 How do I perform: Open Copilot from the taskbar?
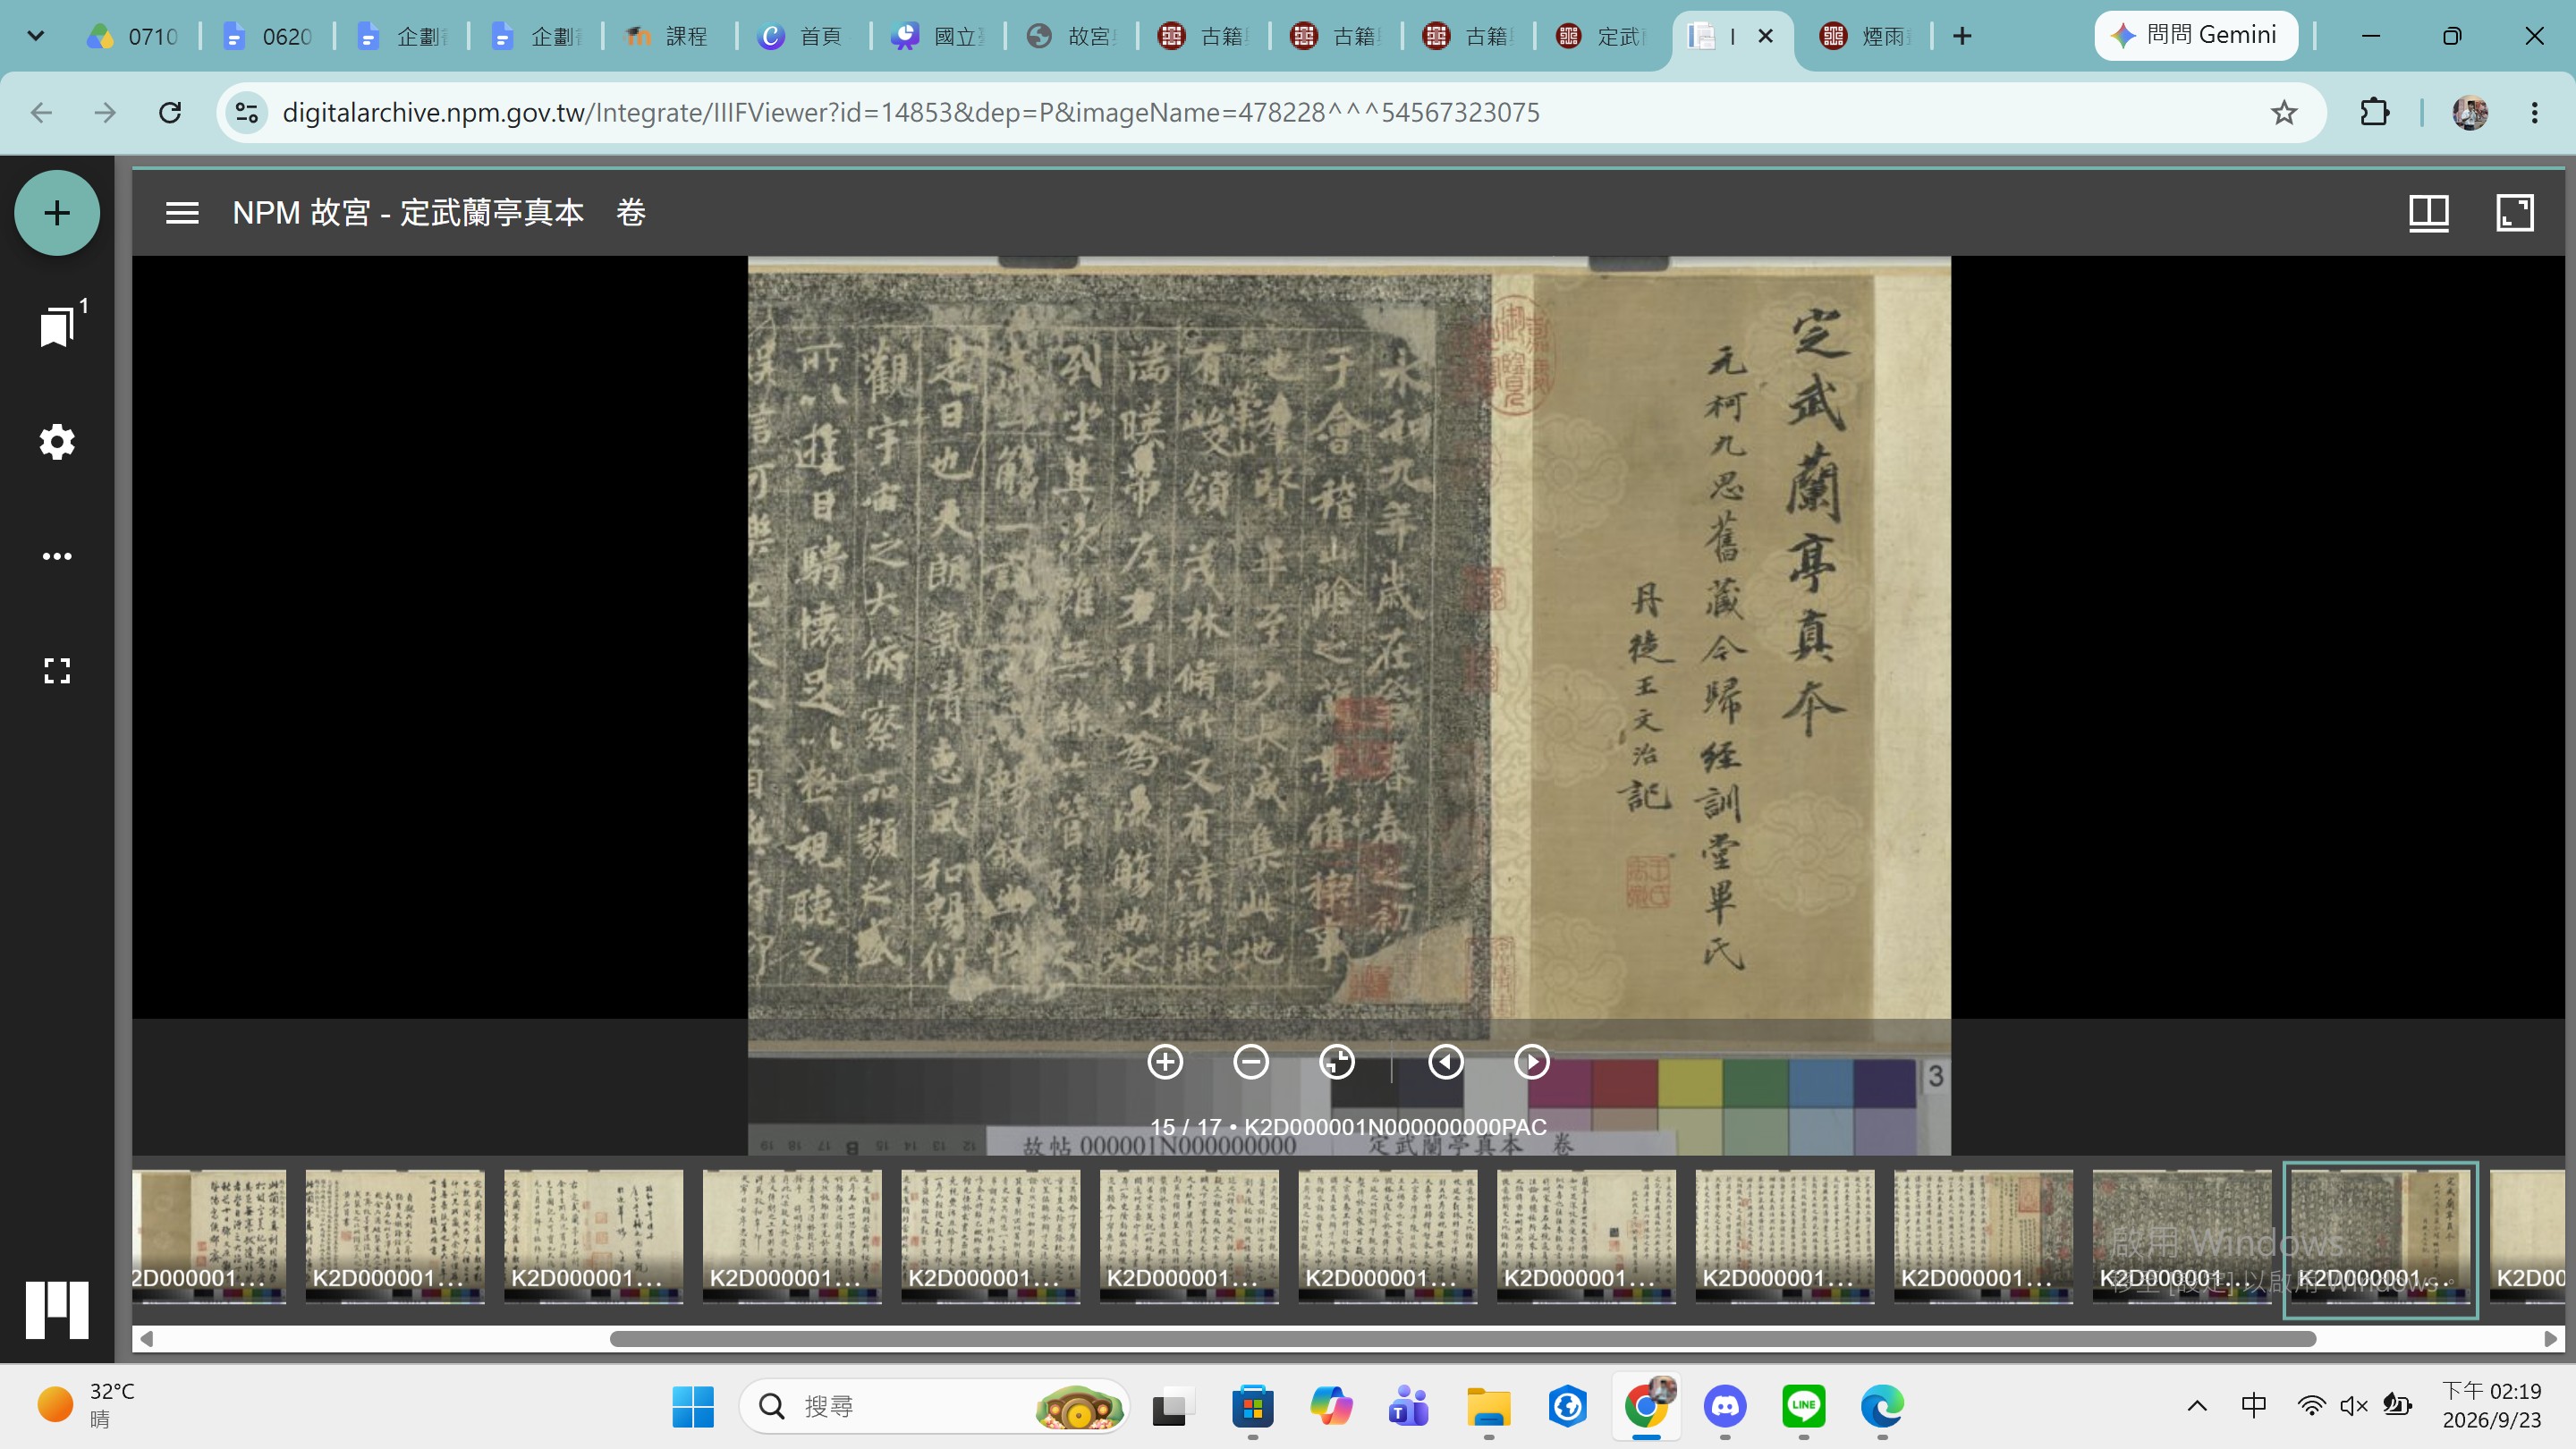[x=1331, y=1407]
